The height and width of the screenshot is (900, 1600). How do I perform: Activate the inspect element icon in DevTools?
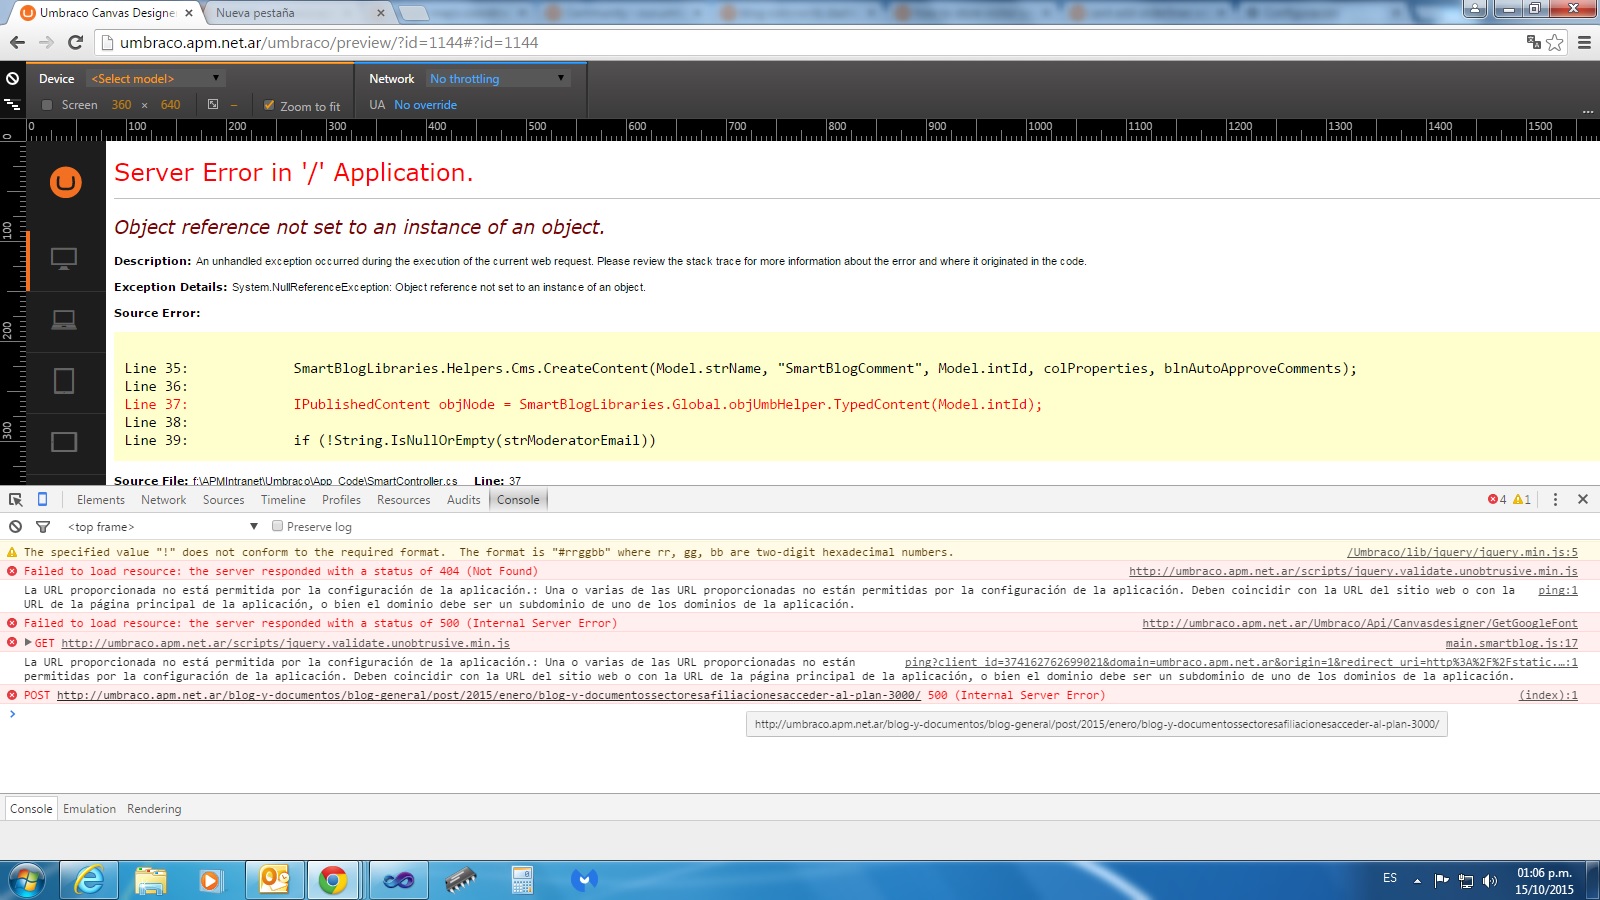[16, 499]
